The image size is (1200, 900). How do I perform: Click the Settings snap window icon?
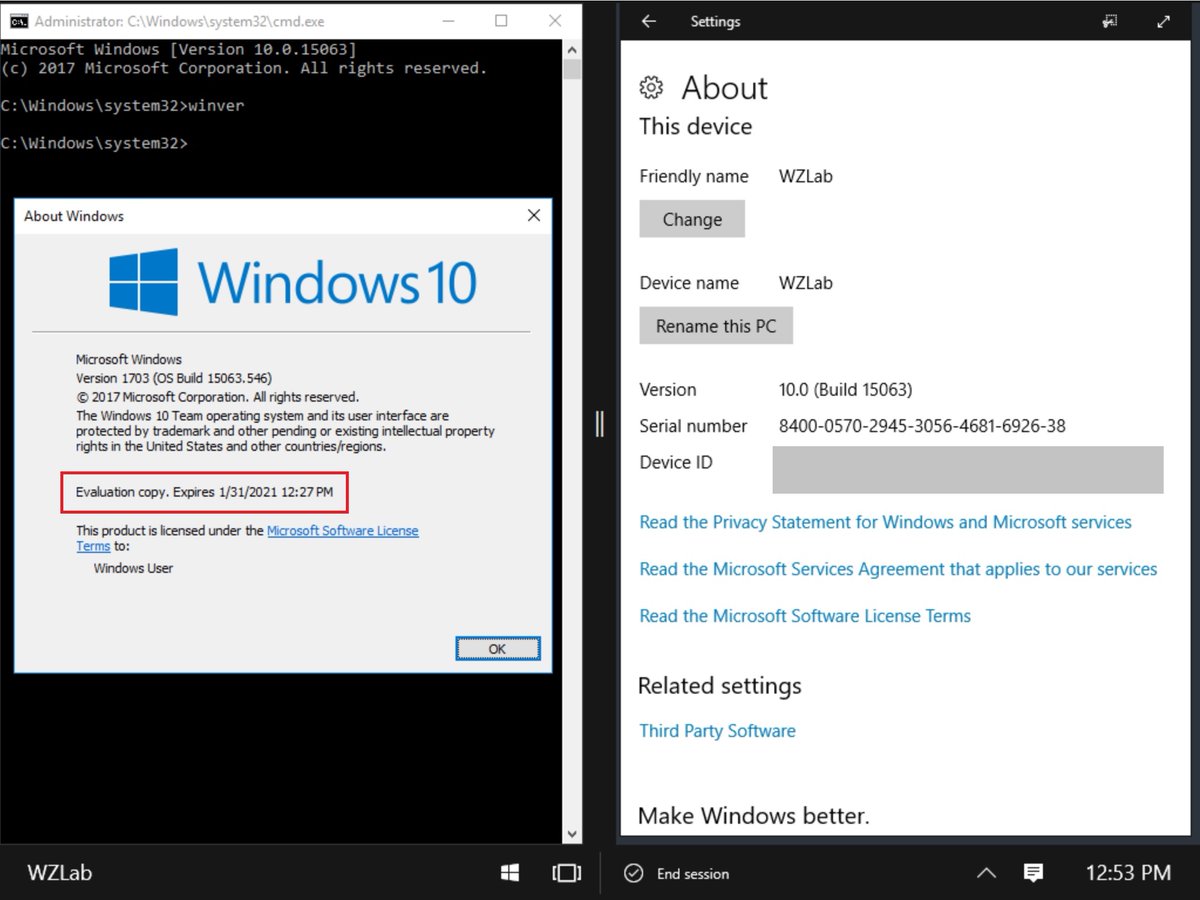1109,21
